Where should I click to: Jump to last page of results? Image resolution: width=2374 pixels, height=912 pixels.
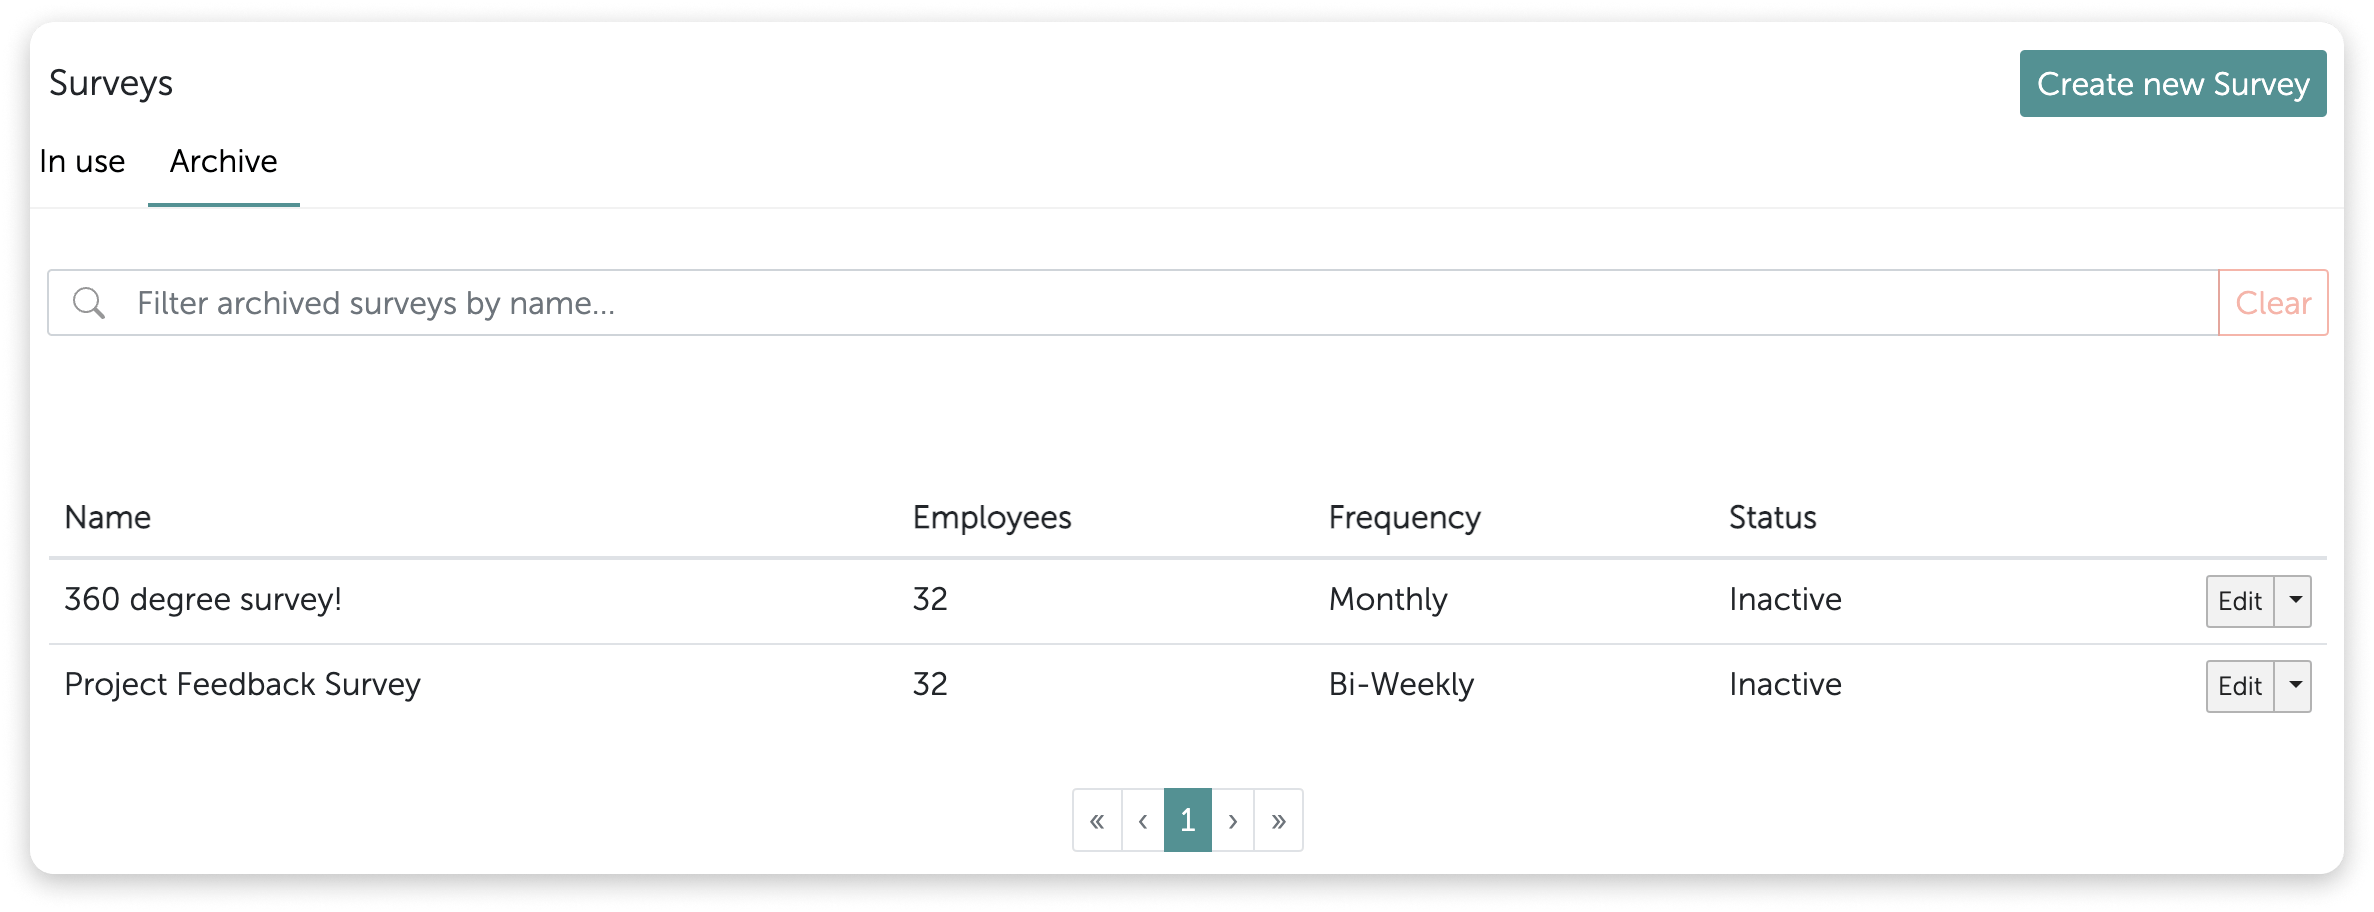1279,820
